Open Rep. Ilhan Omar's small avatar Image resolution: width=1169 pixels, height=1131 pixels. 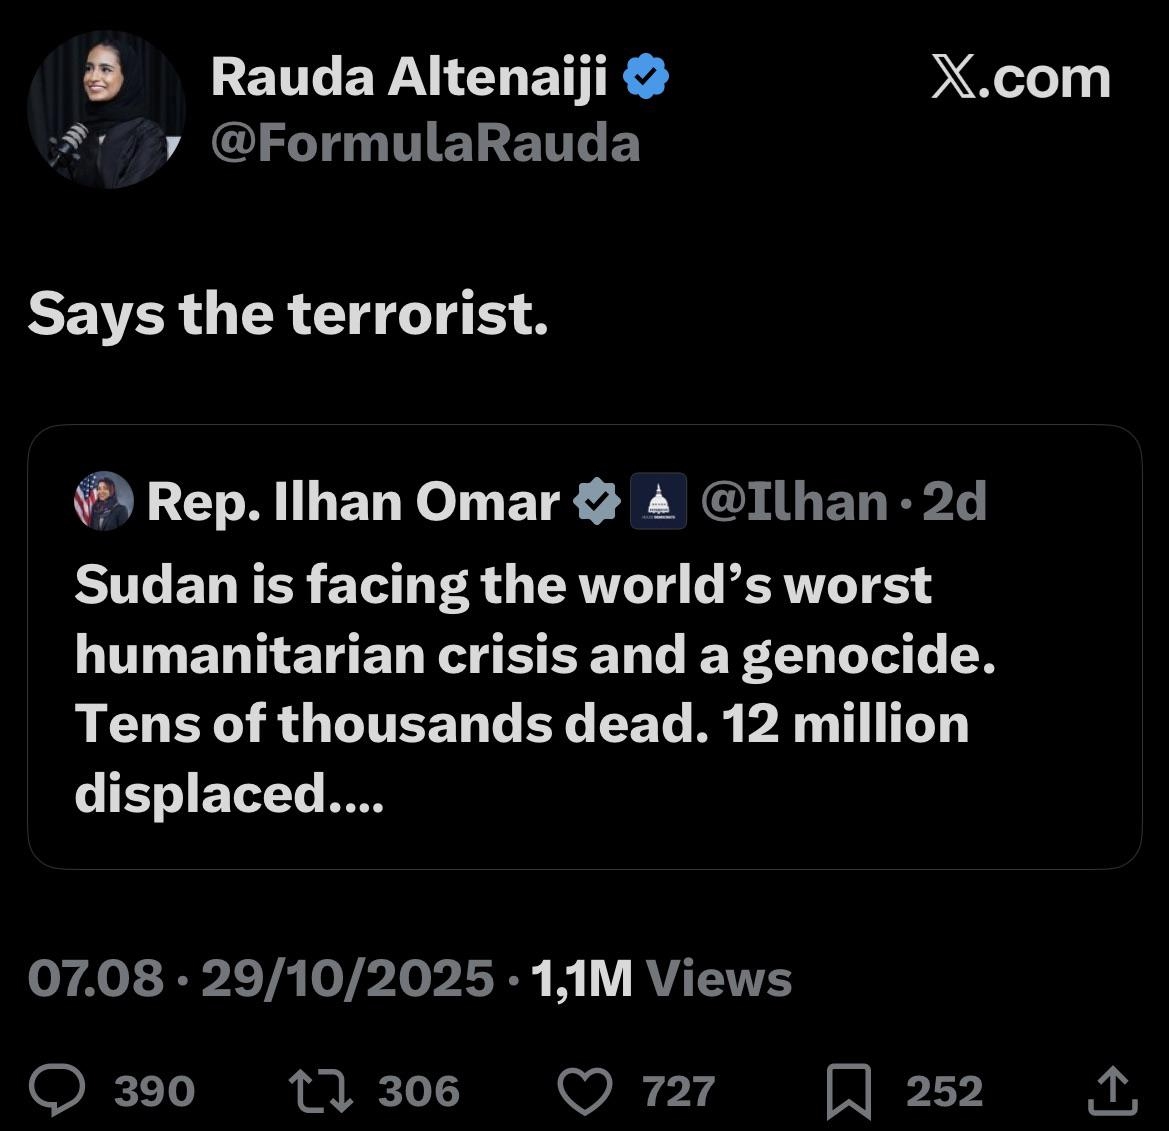click(x=103, y=501)
